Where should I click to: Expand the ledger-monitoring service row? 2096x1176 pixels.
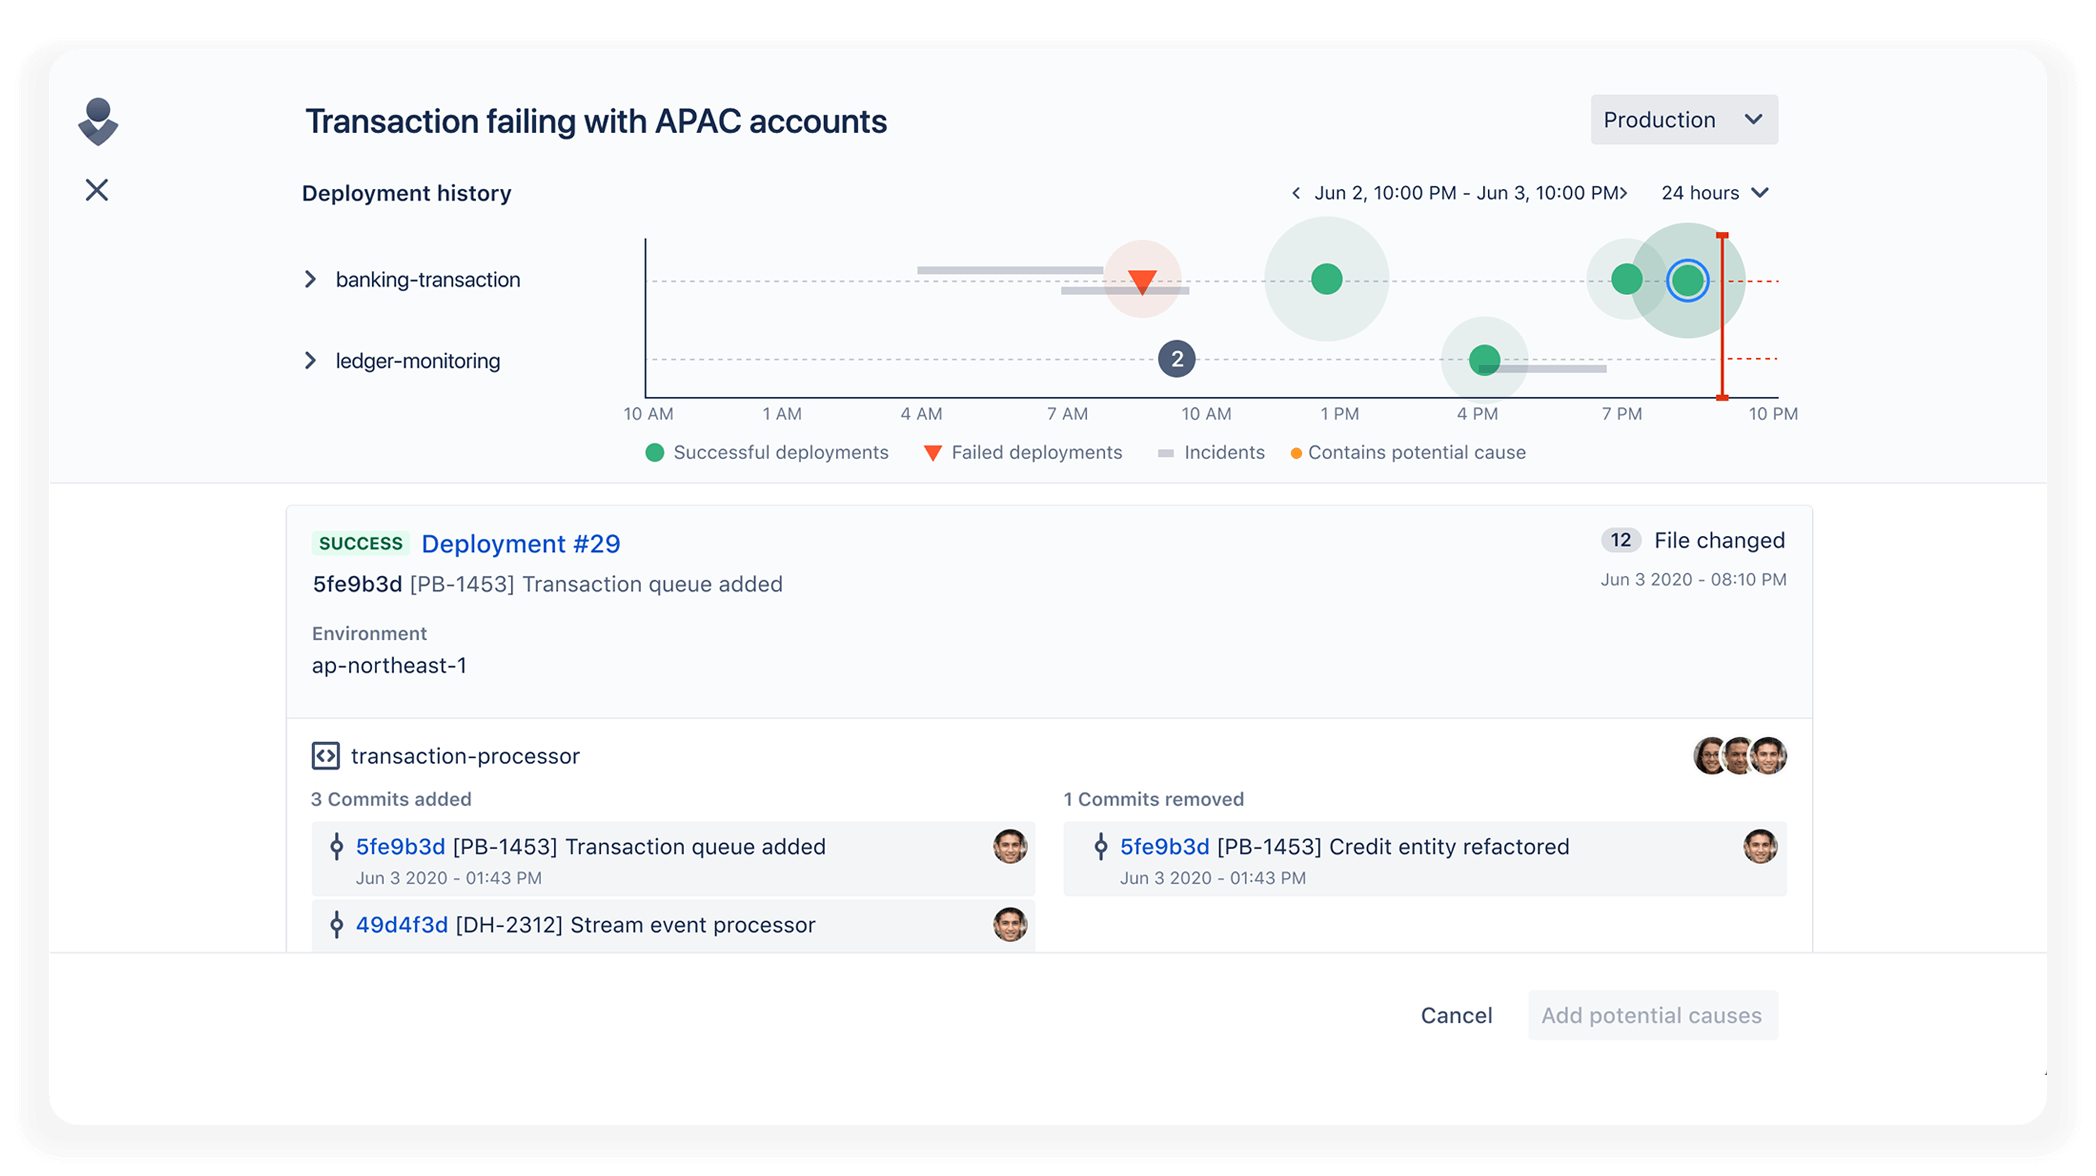[311, 360]
